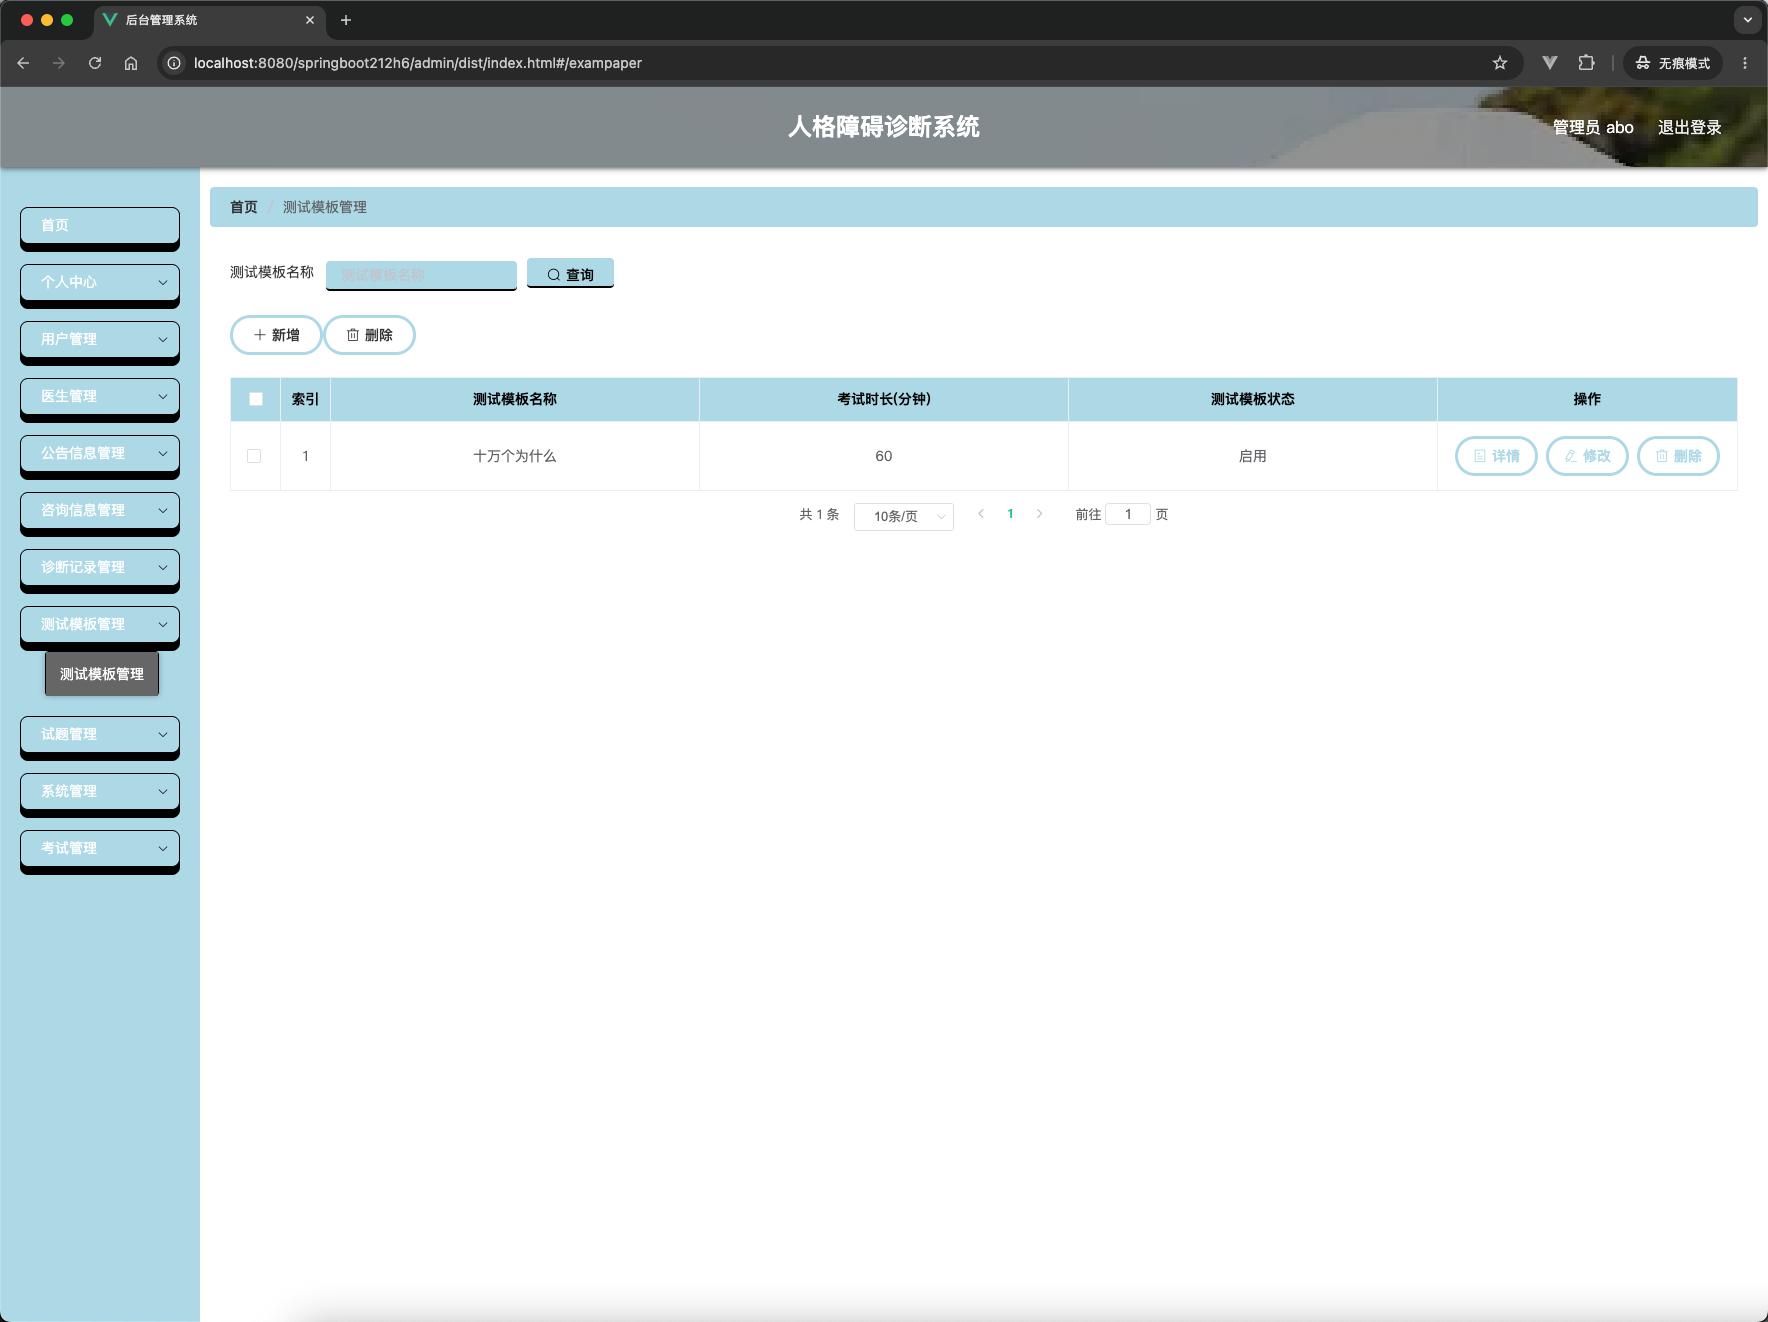Click the address bar URL

418,63
